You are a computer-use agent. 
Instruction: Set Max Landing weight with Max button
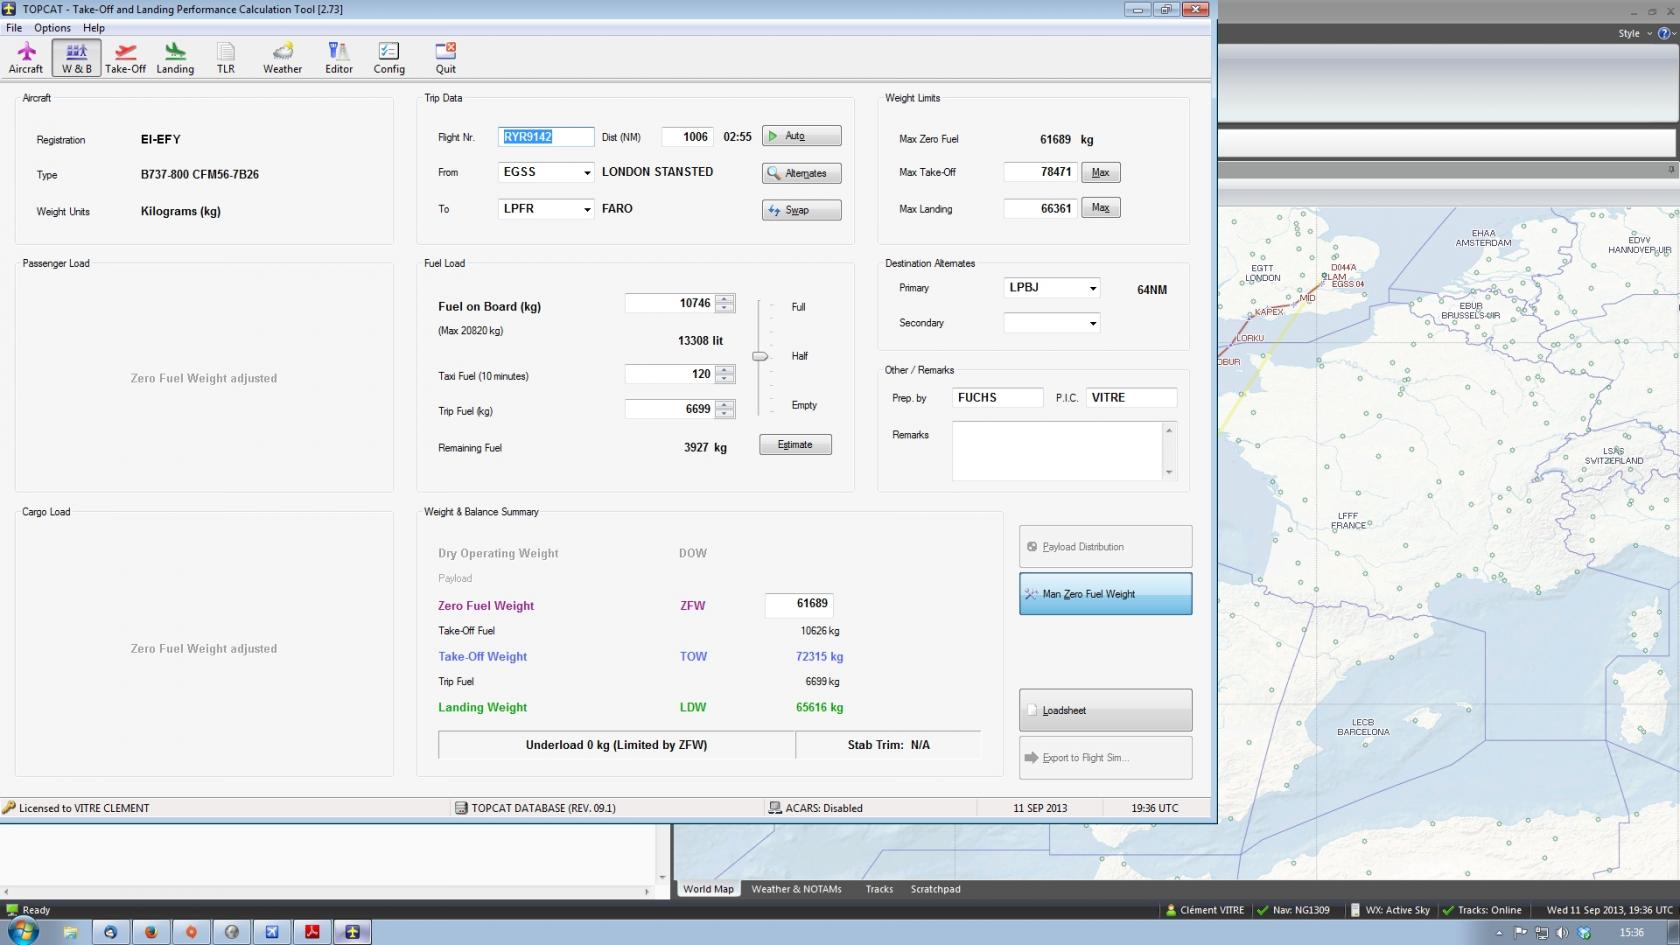pyautogui.click(x=1100, y=208)
